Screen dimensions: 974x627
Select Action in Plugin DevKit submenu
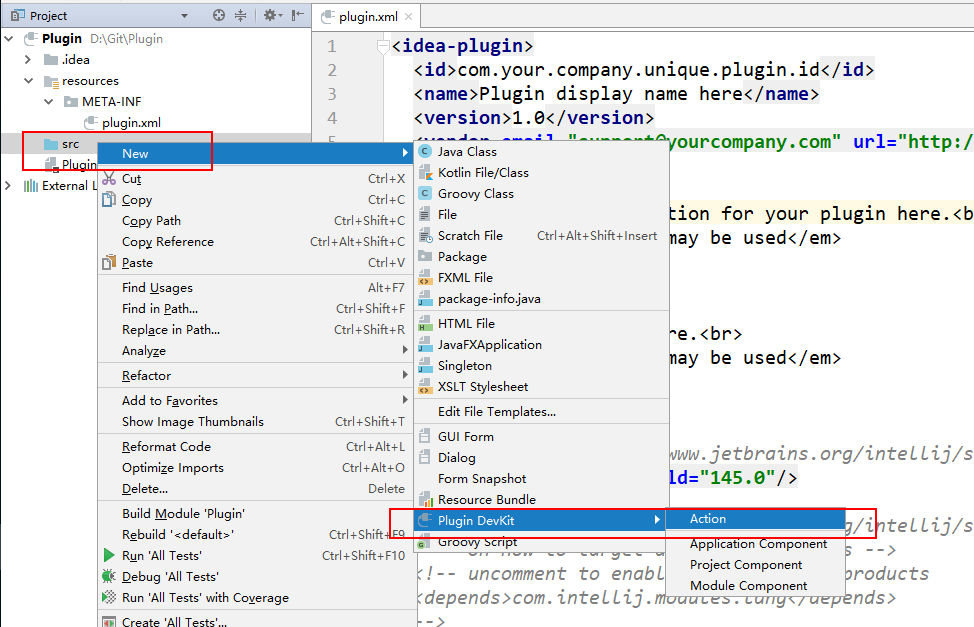755,519
